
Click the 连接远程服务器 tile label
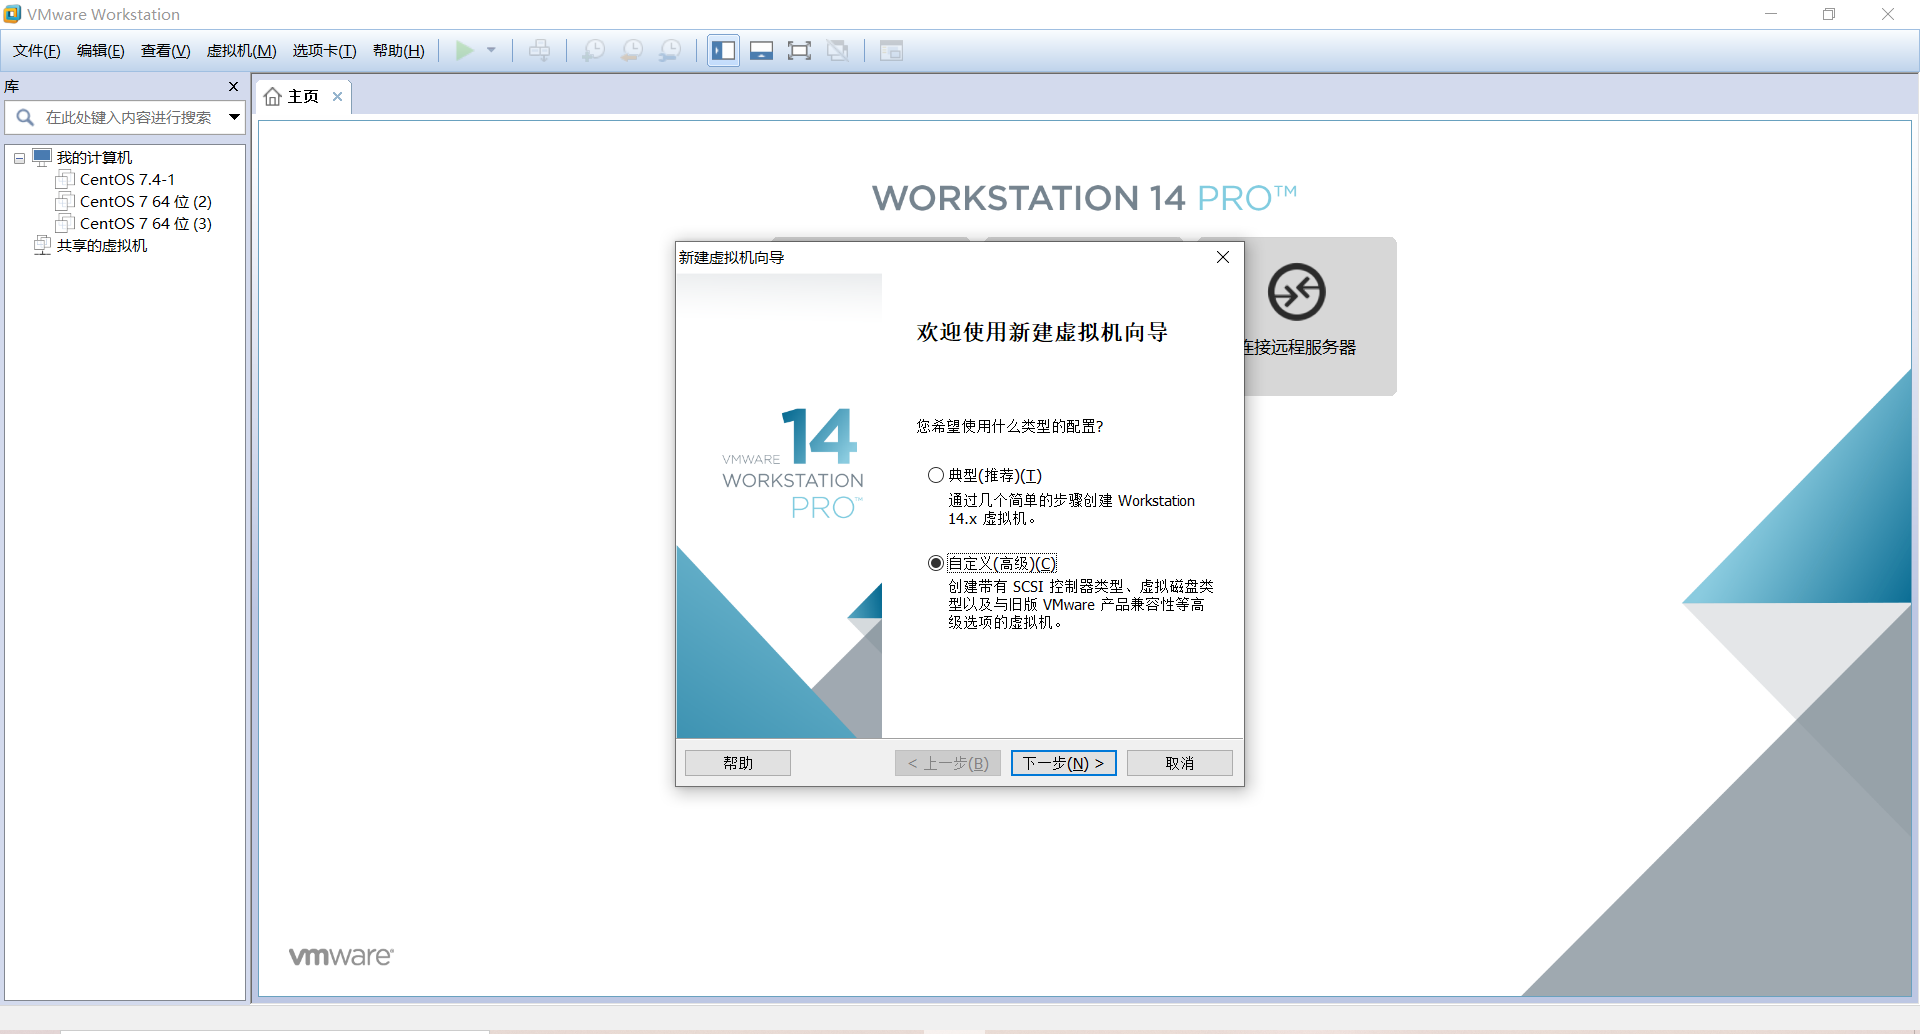coord(1300,347)
